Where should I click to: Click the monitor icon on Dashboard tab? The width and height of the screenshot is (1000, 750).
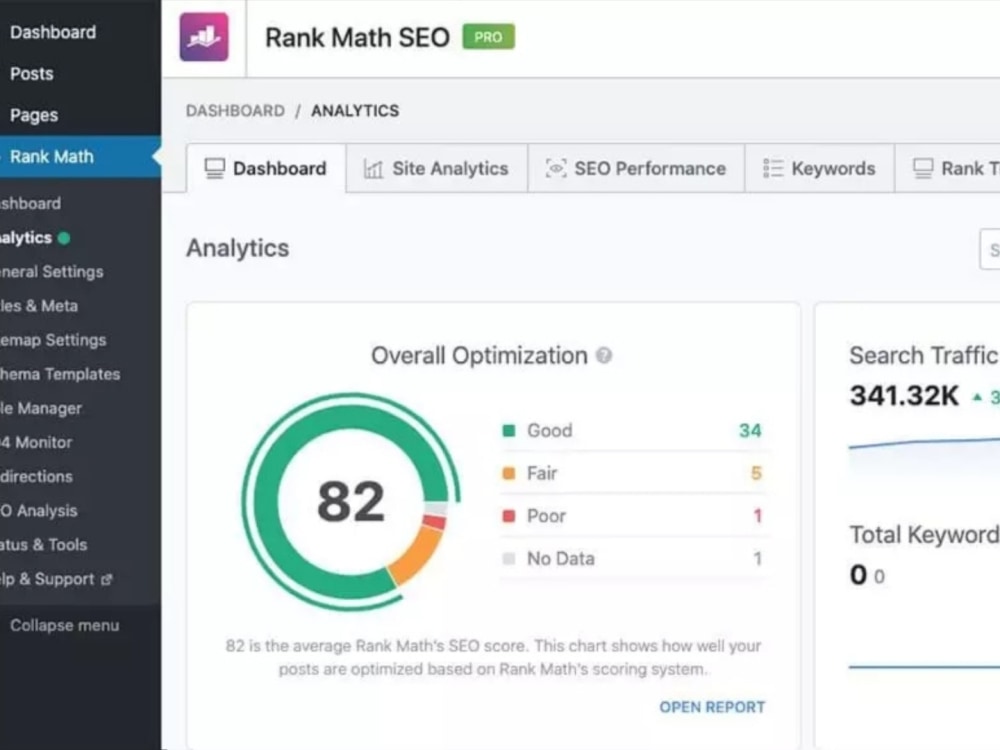pos(214,168)
